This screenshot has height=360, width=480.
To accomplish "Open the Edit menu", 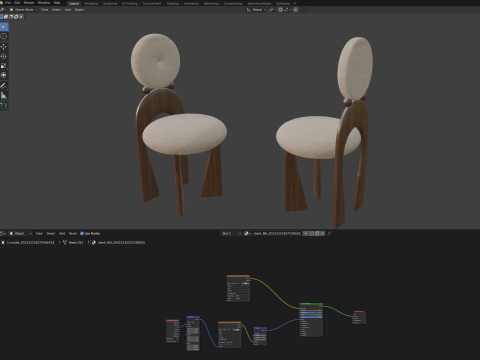I will click(17, 3).
